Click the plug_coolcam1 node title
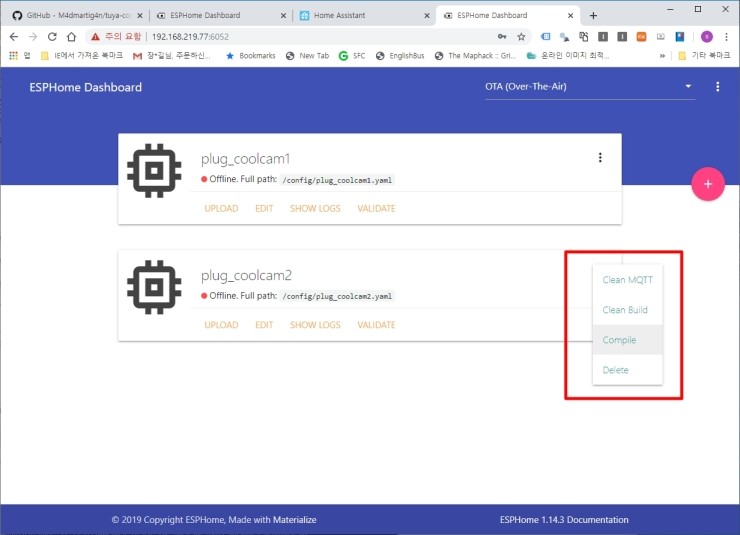 (245, 159)
